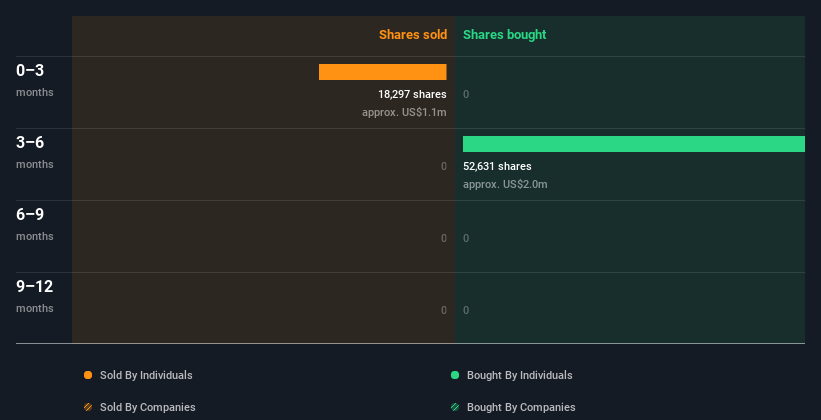This screenshot has width=821, height=420.
Task: Select the 9–12 months row label
Action: (x=34, y=295)
